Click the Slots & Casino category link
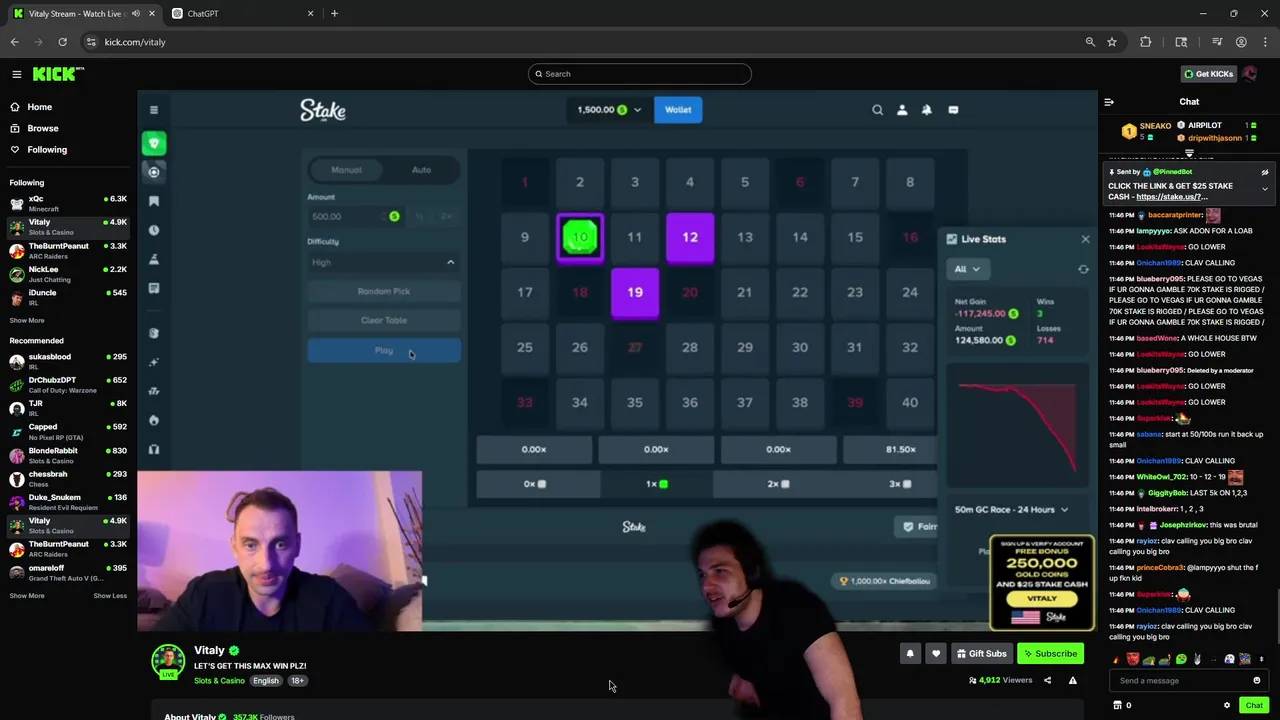 pyautogui.click(x=219, y=681)
